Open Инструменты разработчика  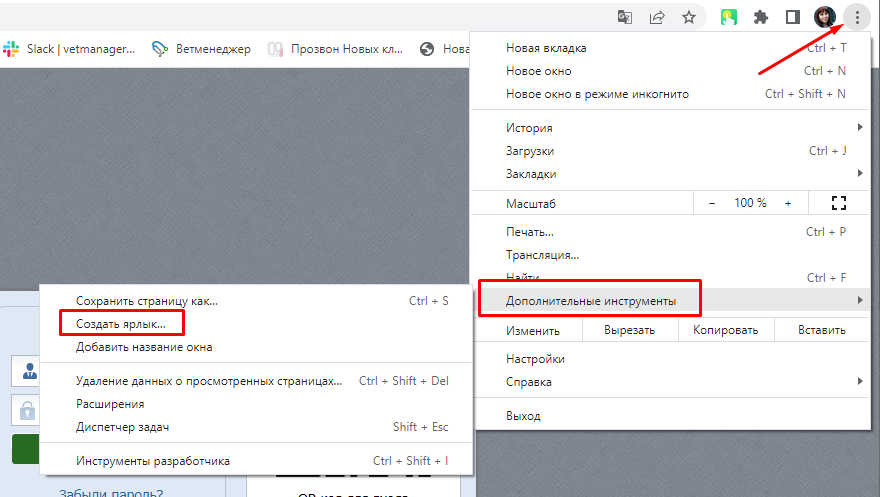coord(256,461)
